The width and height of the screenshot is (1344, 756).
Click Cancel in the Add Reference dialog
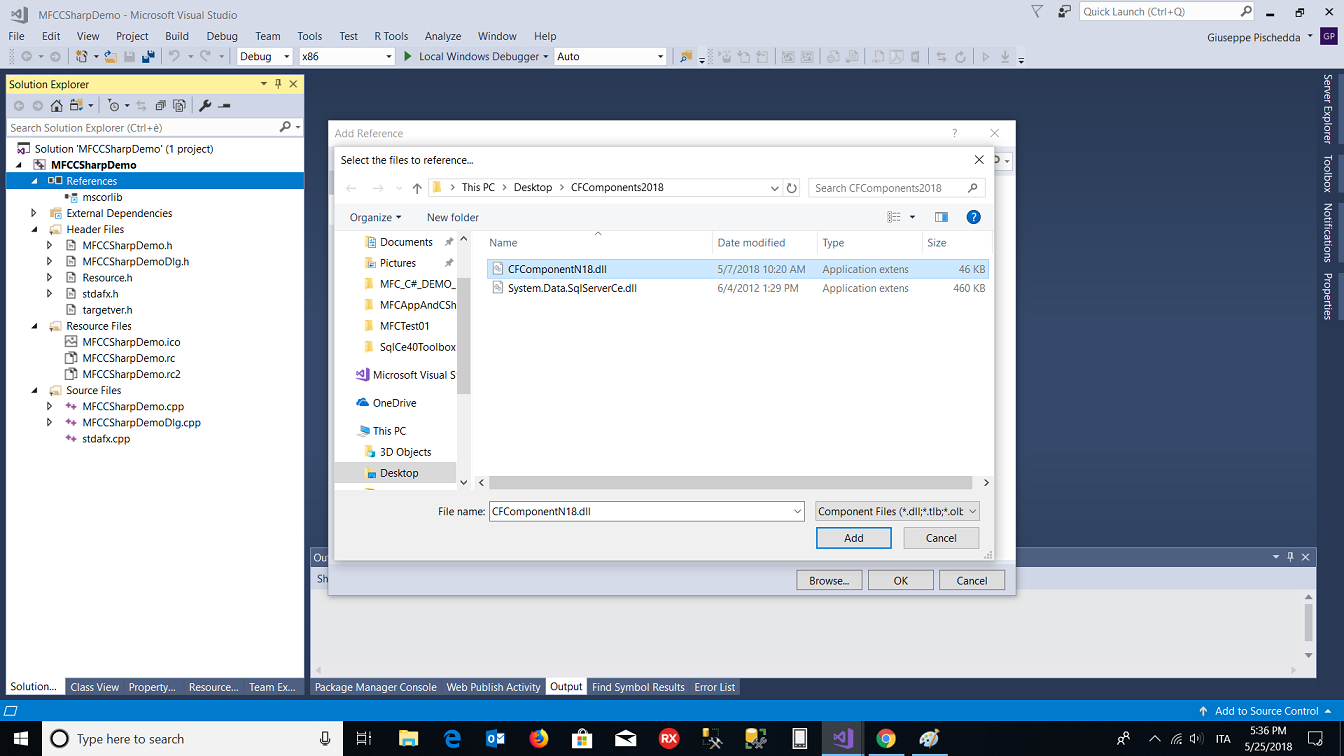[972, 580]
